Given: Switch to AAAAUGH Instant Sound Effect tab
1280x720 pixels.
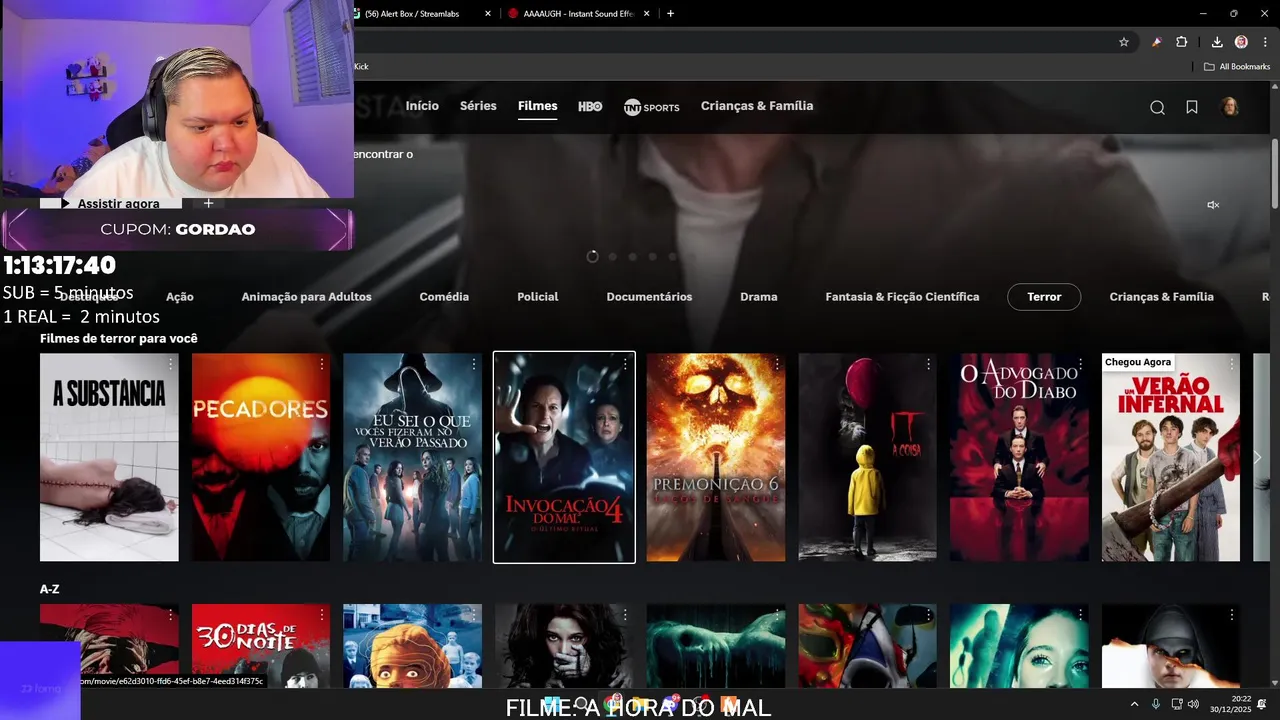Looking at the screenshot, I should (580, 13).
